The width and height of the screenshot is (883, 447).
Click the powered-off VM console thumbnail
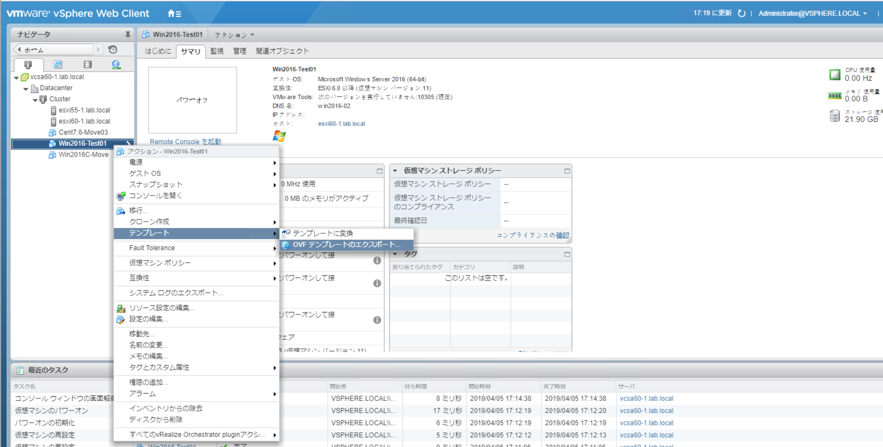pos(192,100)
